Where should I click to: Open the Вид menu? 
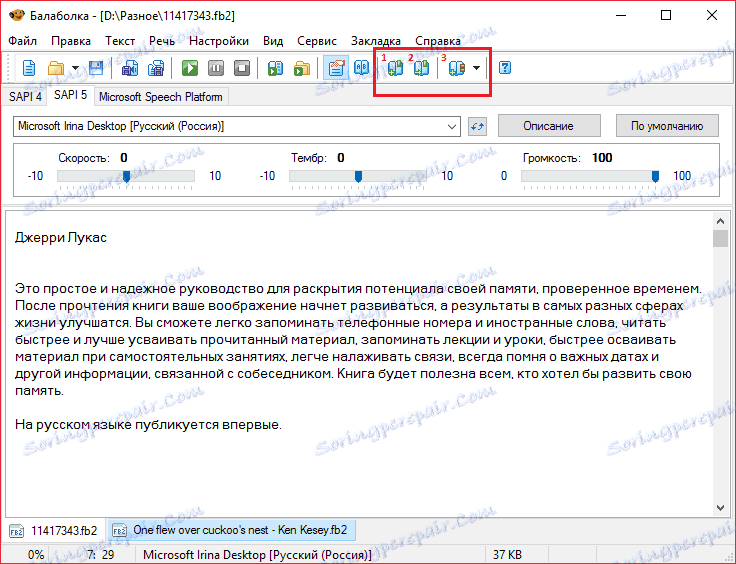273,41
